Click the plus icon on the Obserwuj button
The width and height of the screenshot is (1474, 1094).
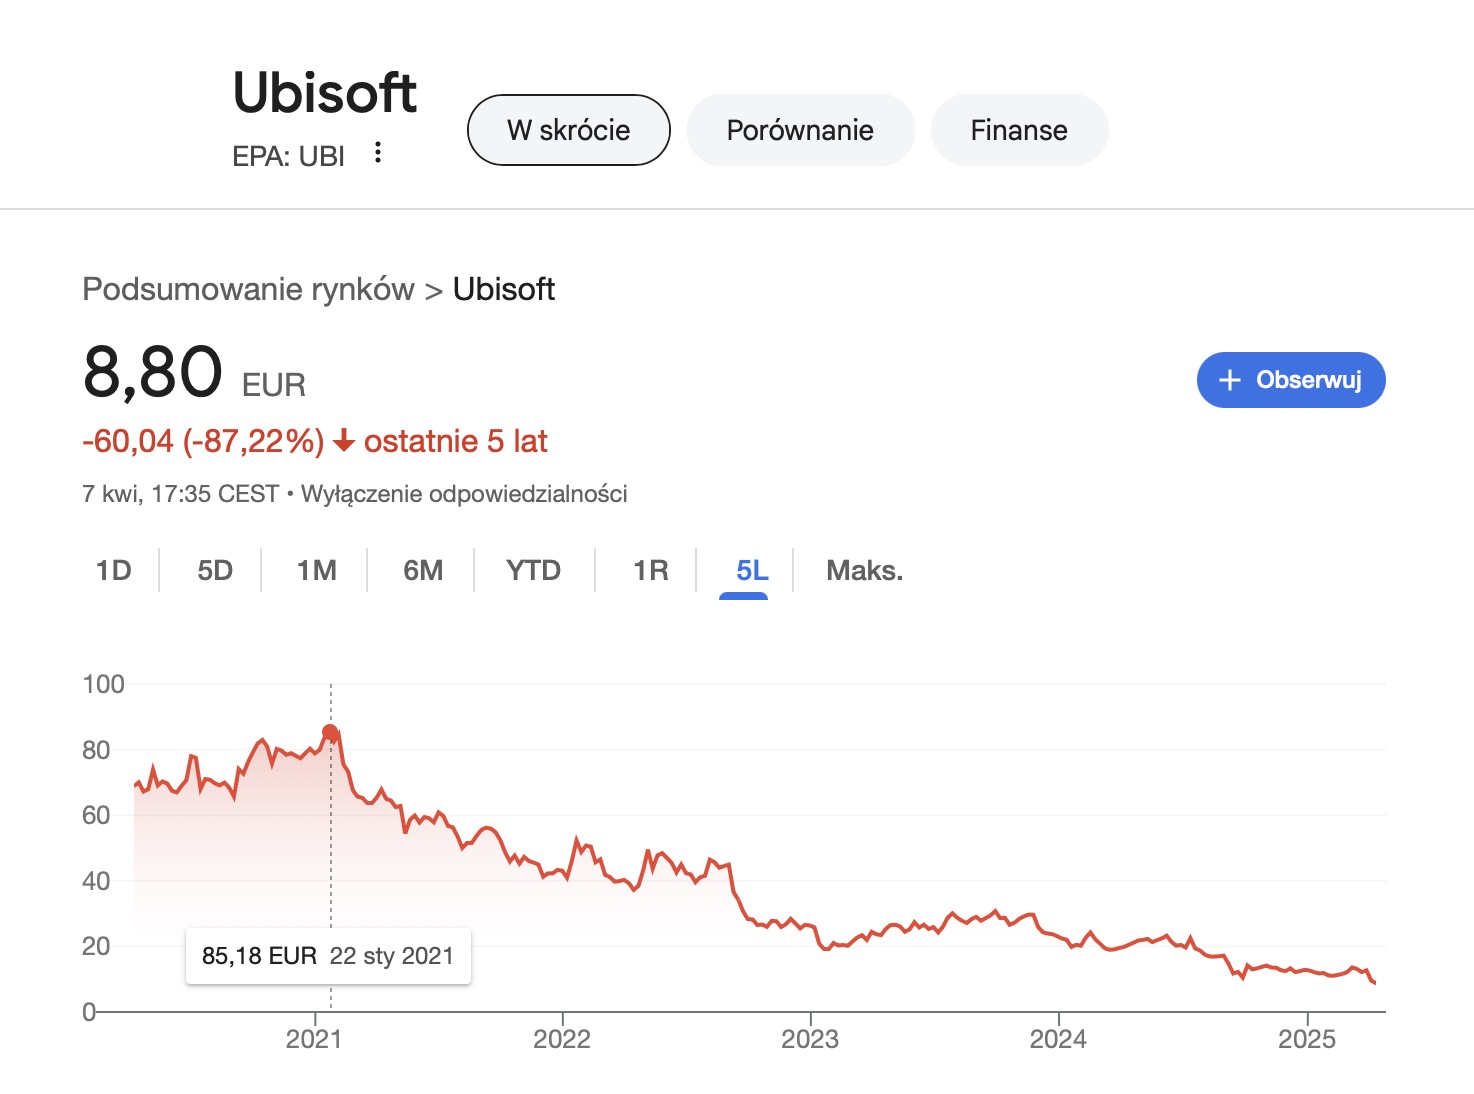click(1230, 380)
